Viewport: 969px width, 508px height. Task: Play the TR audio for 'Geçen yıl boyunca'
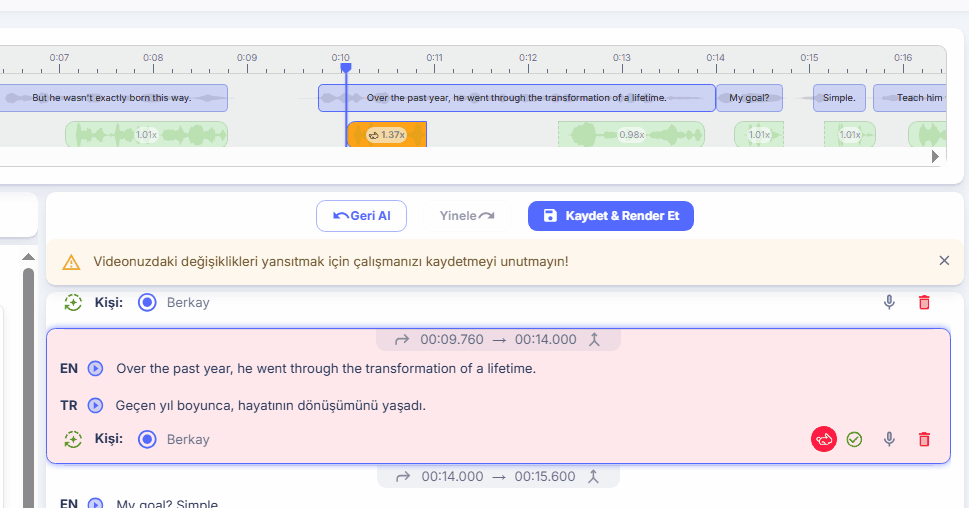point(95,405)
